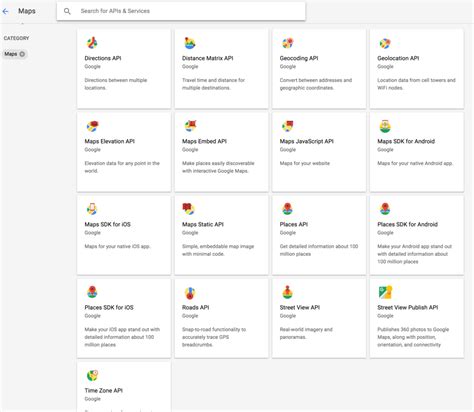Screen dimensions: 474x412
Task: Click the search magnifier icon
Action: 67,11
